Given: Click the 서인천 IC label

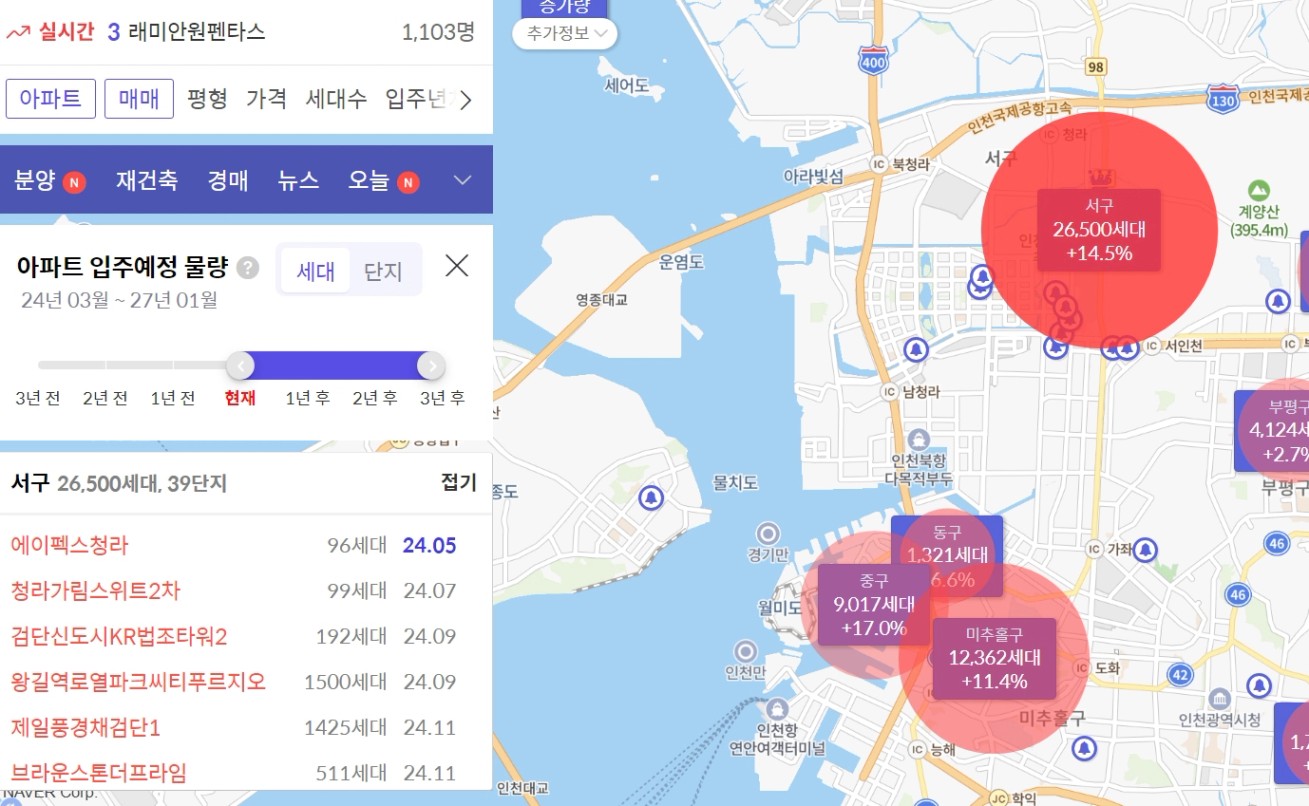Looking at the screenshot, I should (x=1175, y=346).
